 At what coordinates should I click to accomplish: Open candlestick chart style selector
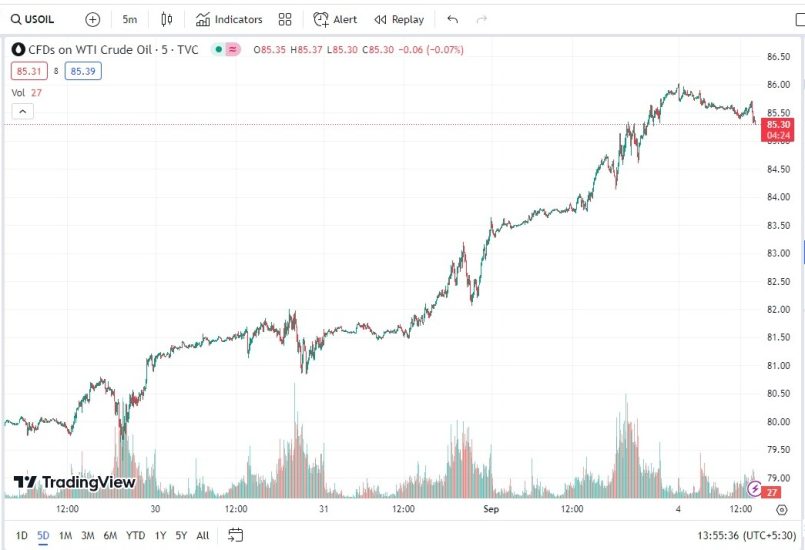167,19
